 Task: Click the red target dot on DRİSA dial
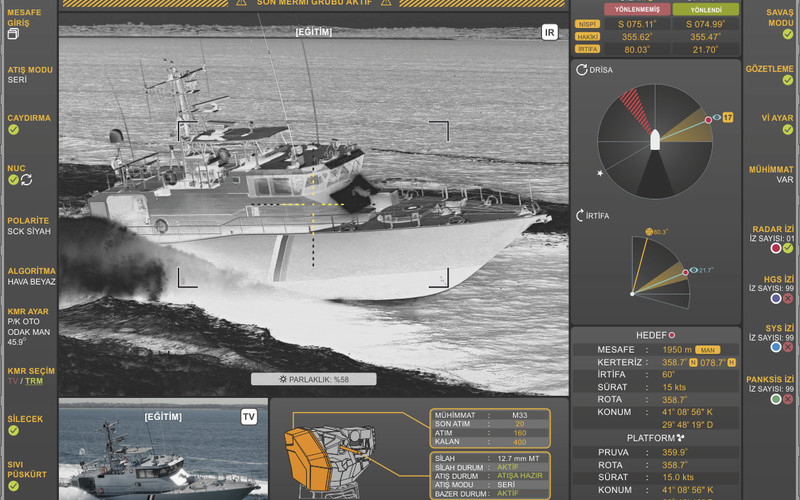pos(708,120)
